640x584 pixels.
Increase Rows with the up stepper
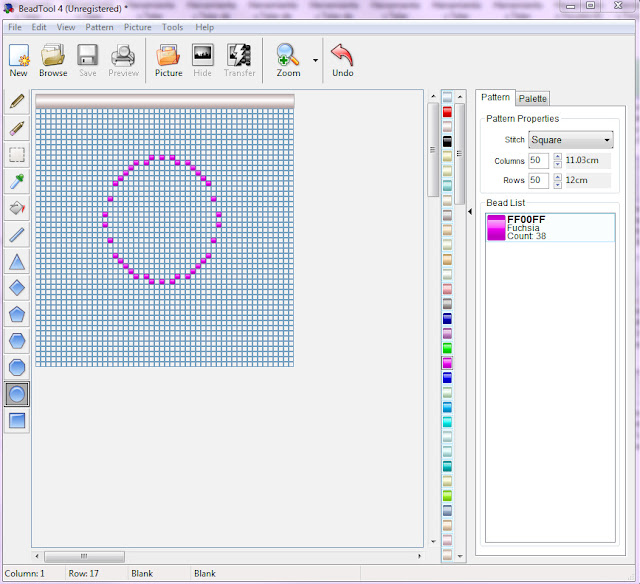click(558, 177)
